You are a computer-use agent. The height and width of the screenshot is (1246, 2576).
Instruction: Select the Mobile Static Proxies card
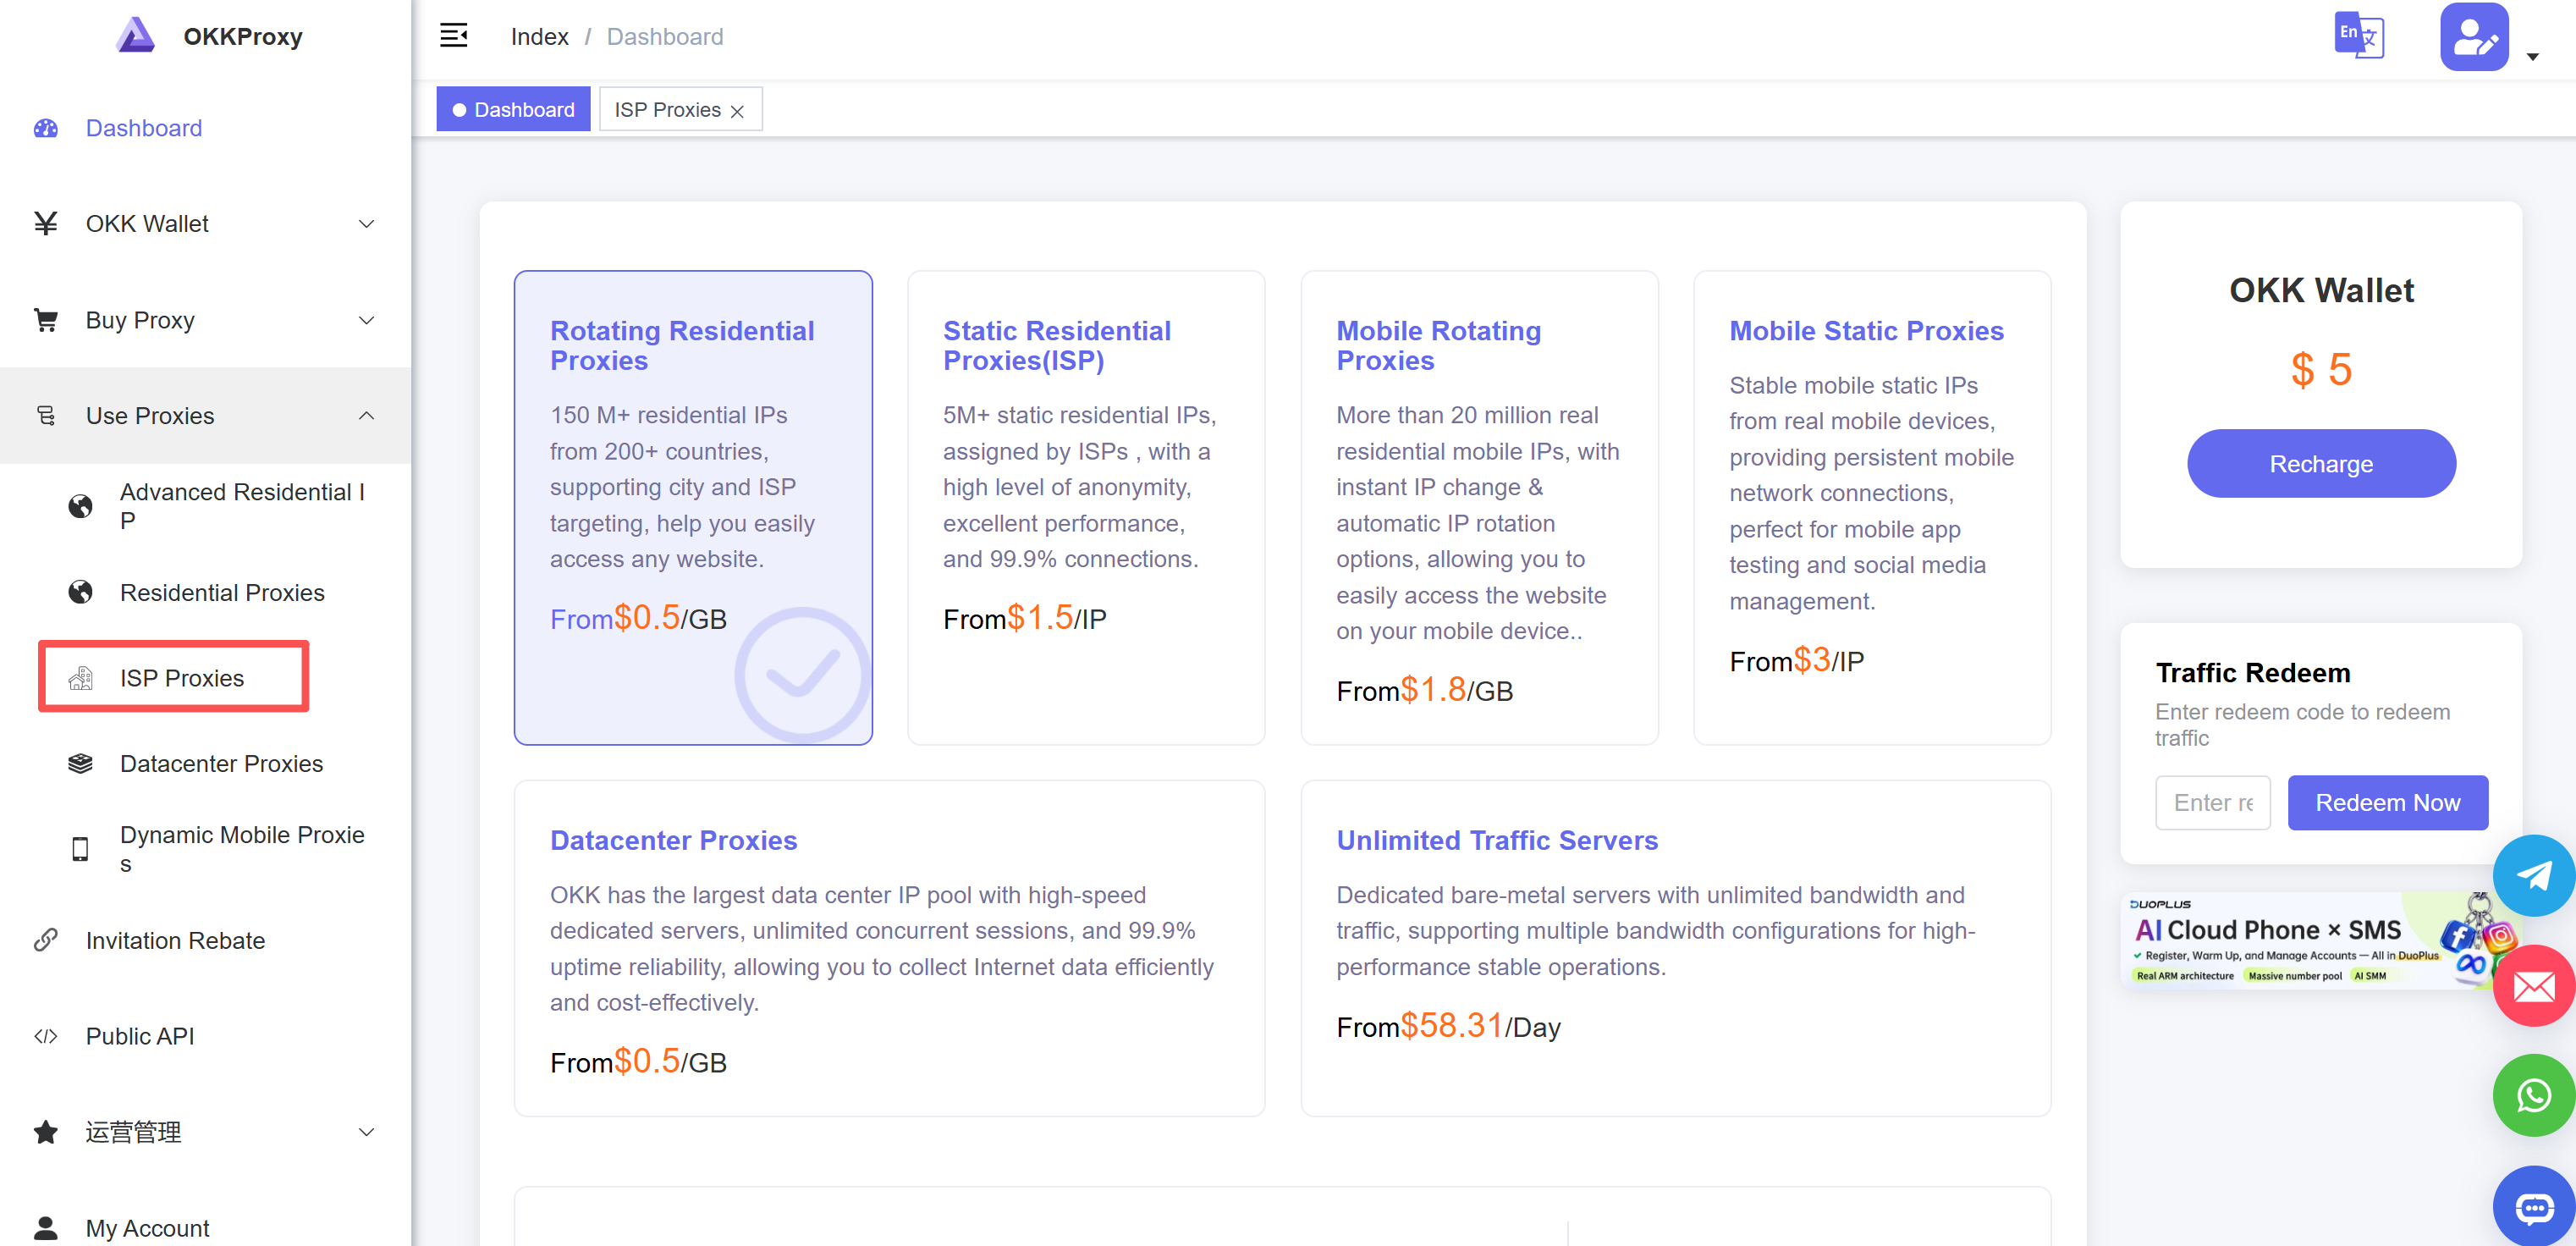coord(1872,507)
